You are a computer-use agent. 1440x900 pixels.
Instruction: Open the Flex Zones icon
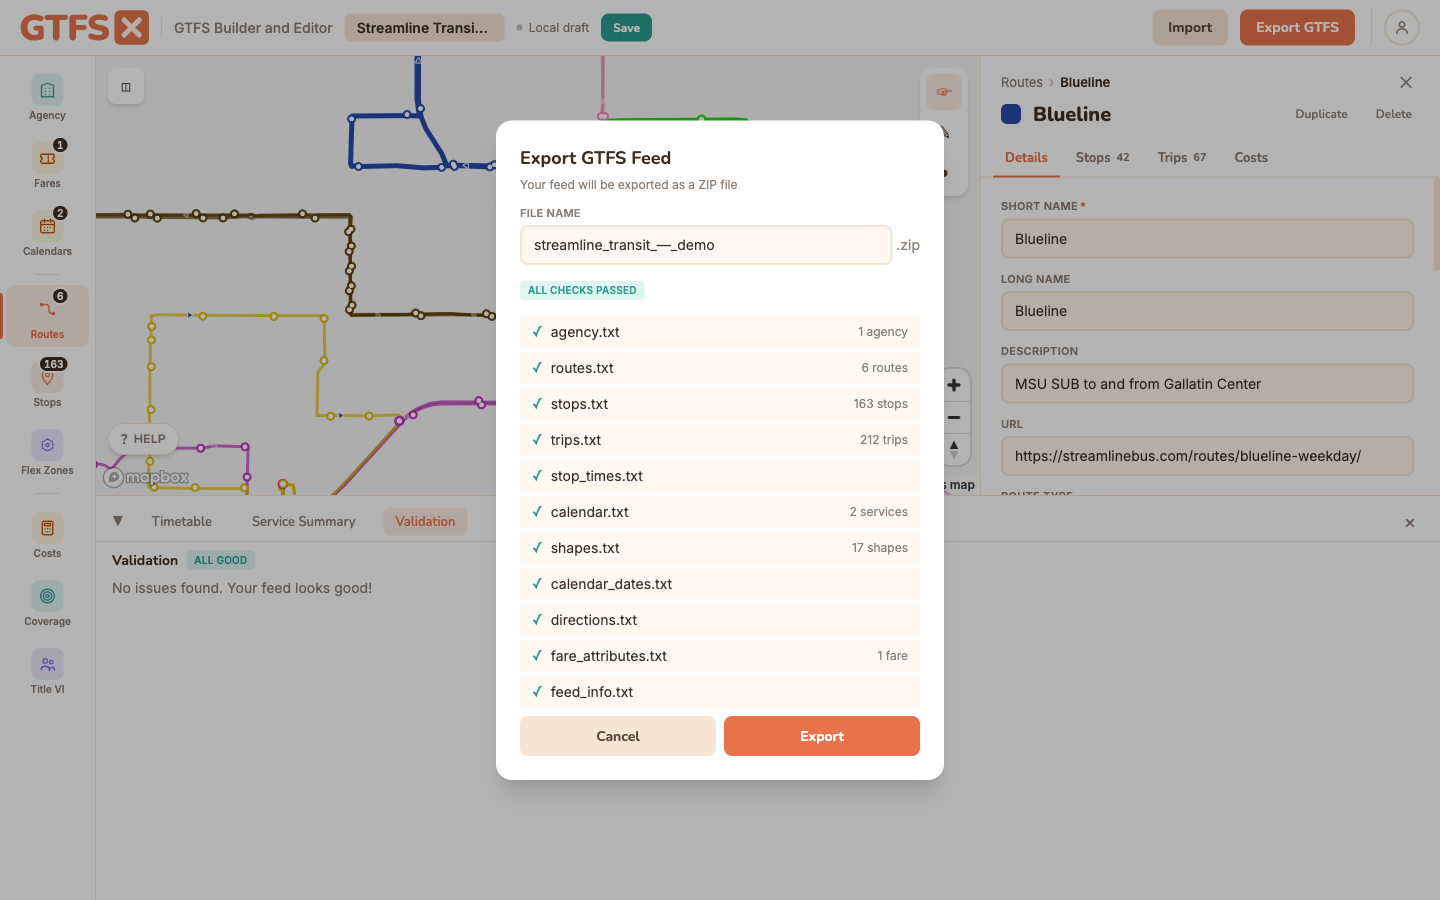click(x=47, y=445)
